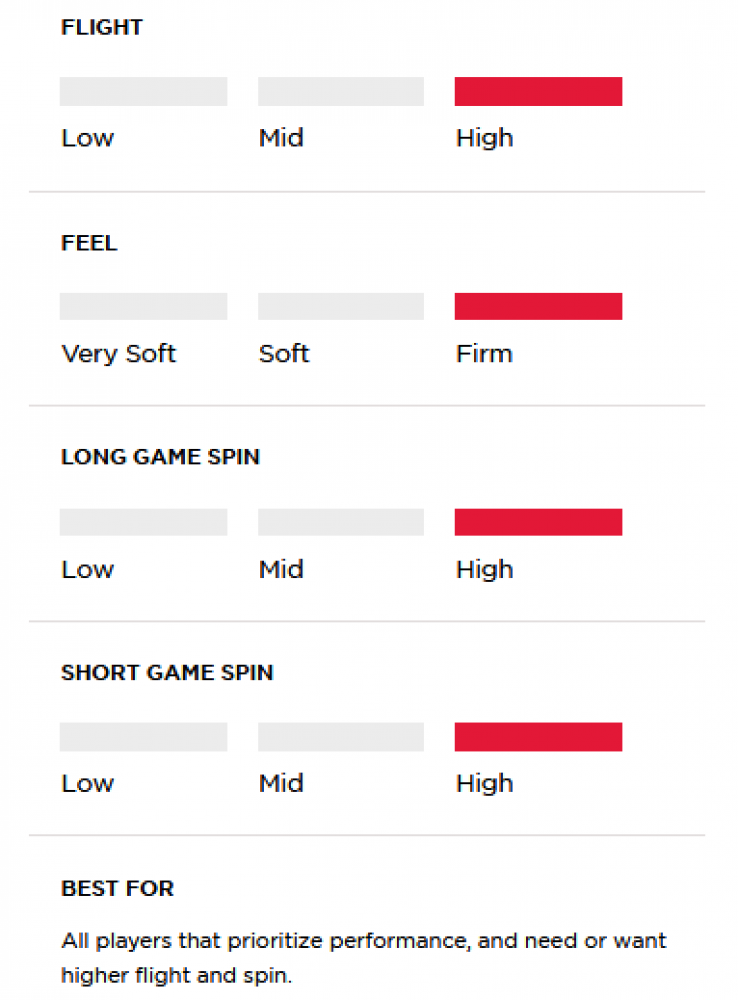Click the SHORT GAME SPIN heading
Image resolution: width=738 pixels, height=1000 pixels.
(167, 672)
